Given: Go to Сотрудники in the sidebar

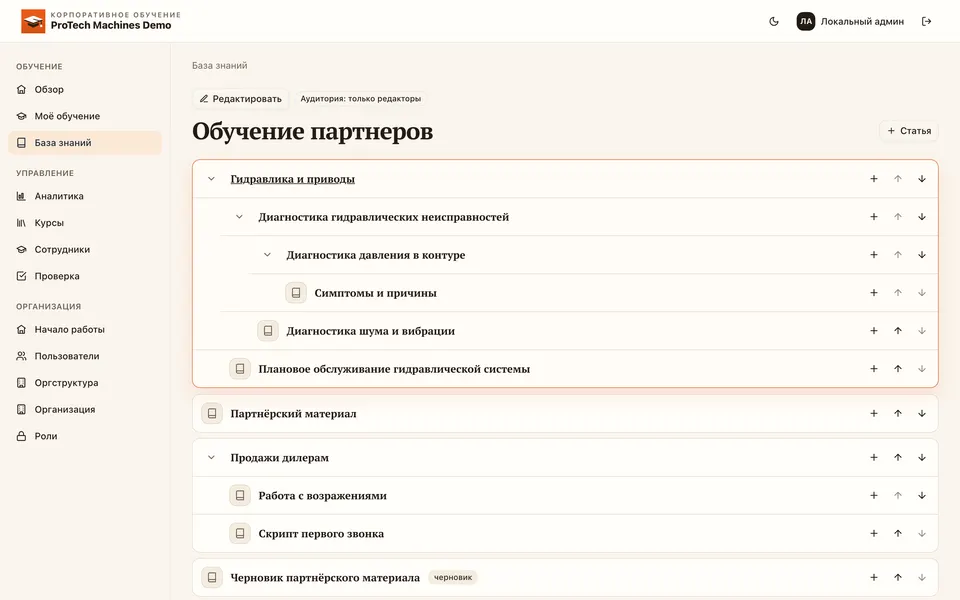Looking at the screenshot, I should [x=84, y=249].
